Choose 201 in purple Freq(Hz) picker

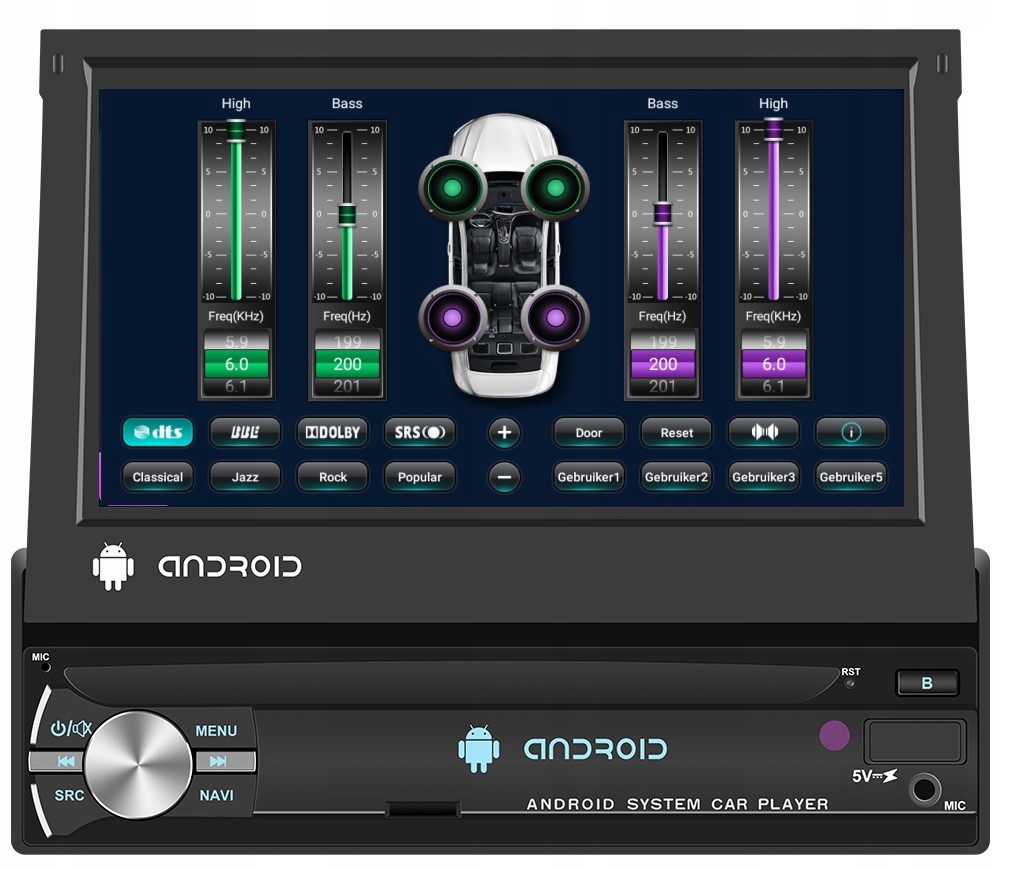(x=663, y=386)
